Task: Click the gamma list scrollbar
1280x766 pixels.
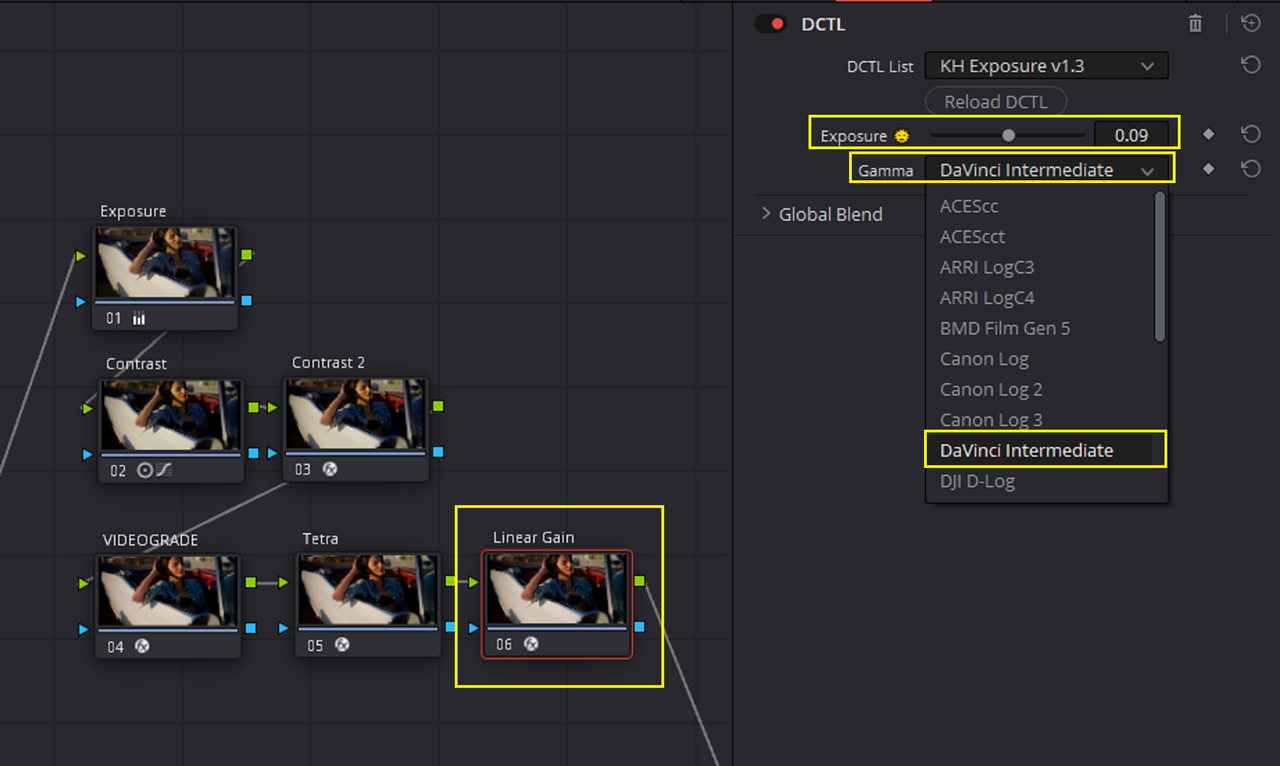Action: click(1160, 266)
